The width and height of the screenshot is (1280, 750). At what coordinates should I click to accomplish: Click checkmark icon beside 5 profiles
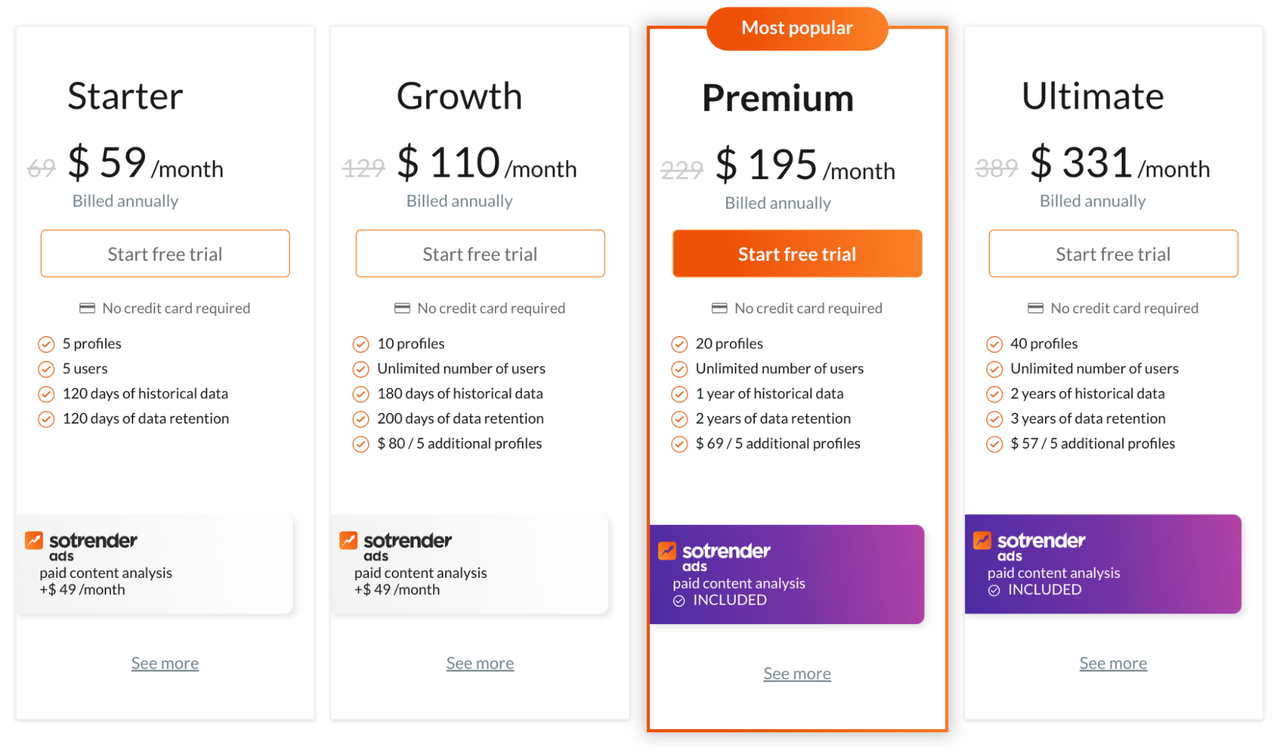[x=46, y=344]
